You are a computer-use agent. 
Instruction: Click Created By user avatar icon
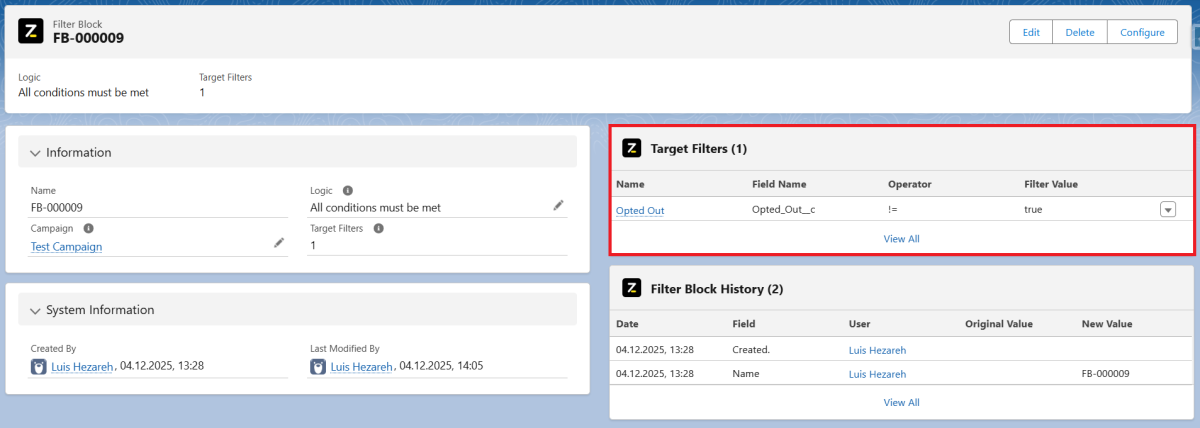click(39, 367)
